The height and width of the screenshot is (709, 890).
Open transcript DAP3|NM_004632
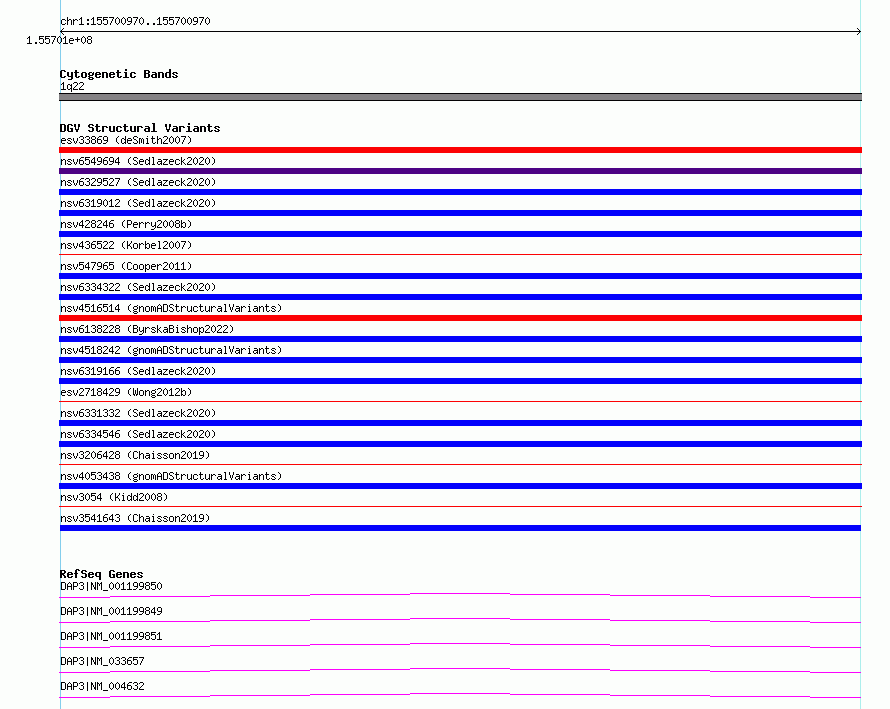point(102,686)
